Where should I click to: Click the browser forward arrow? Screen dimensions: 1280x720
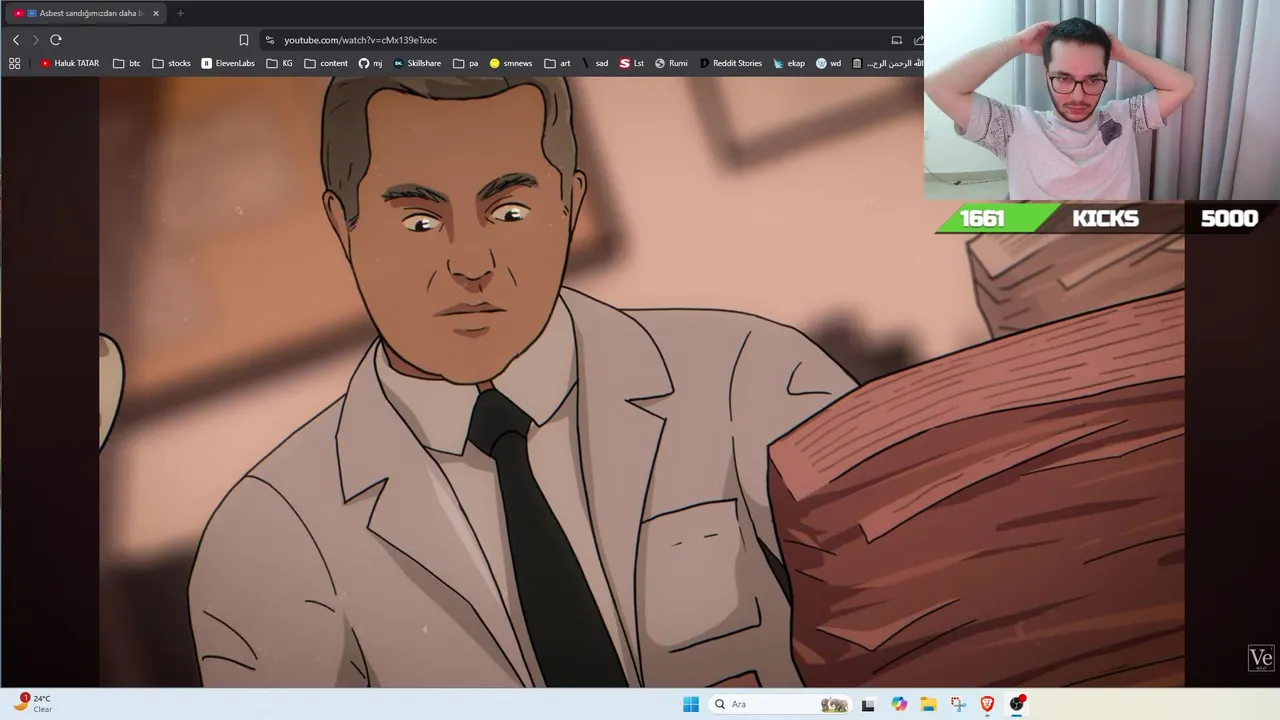[35, 40]
